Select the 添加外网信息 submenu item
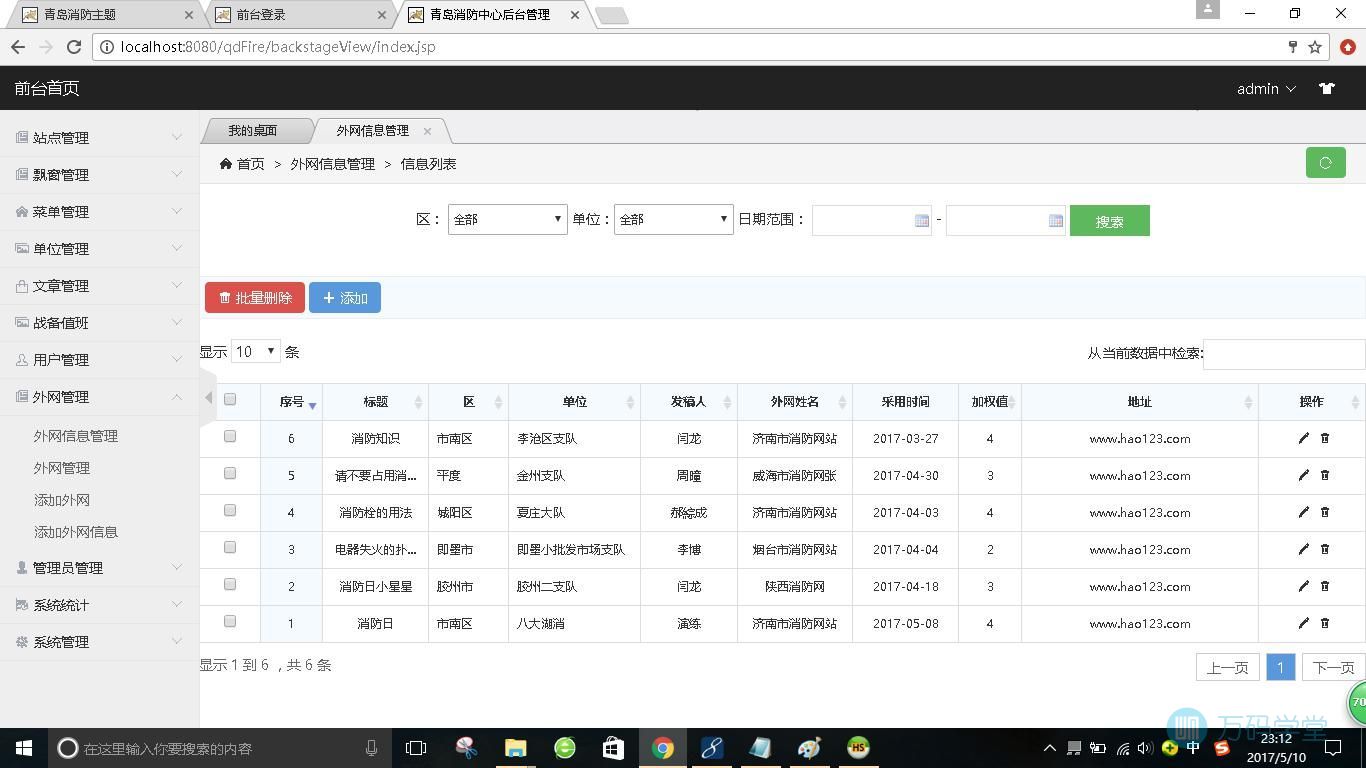The image size is (1366, 768). (76, 532)
